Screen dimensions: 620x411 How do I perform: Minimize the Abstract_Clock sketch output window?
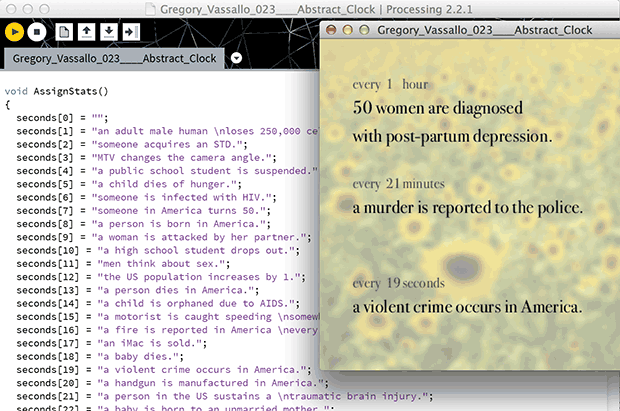tap(347, 30)
